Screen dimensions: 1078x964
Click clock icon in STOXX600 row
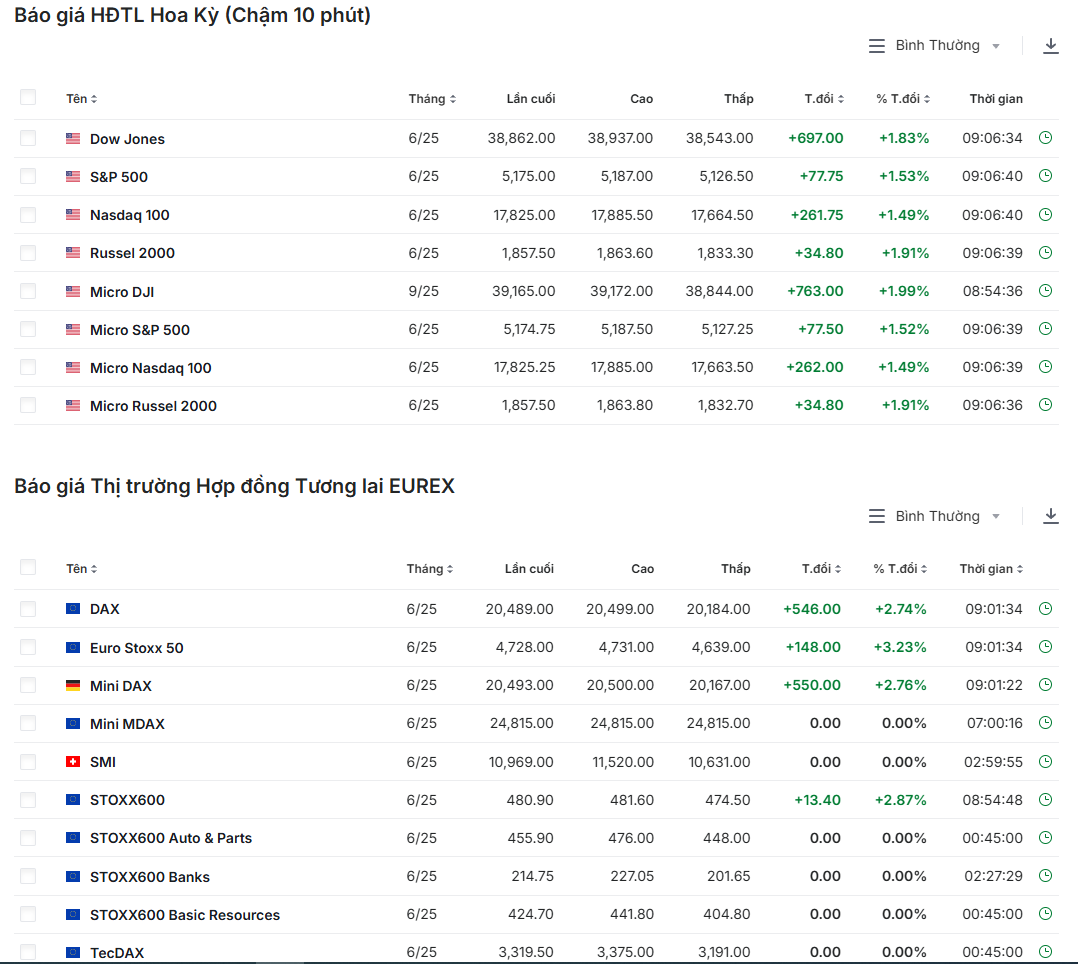tap(1045, 799)
